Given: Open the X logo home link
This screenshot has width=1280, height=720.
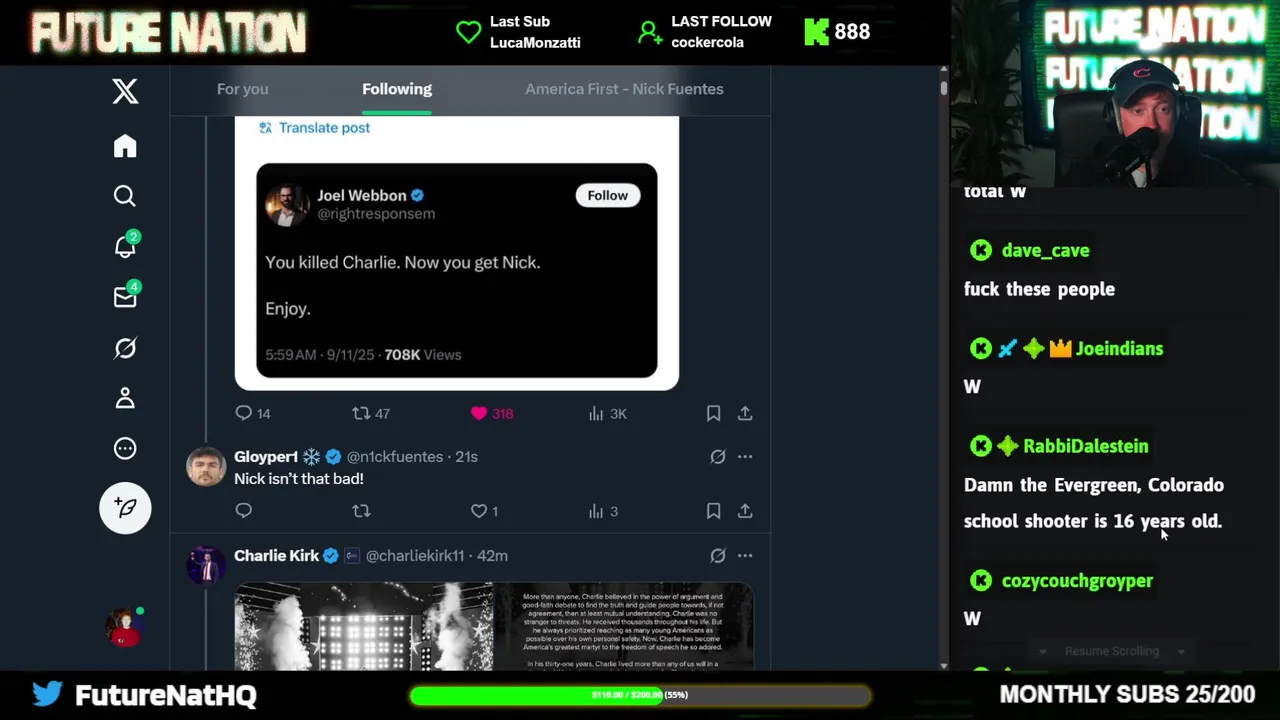Looking at the screenshot, I should pos(125,91).
